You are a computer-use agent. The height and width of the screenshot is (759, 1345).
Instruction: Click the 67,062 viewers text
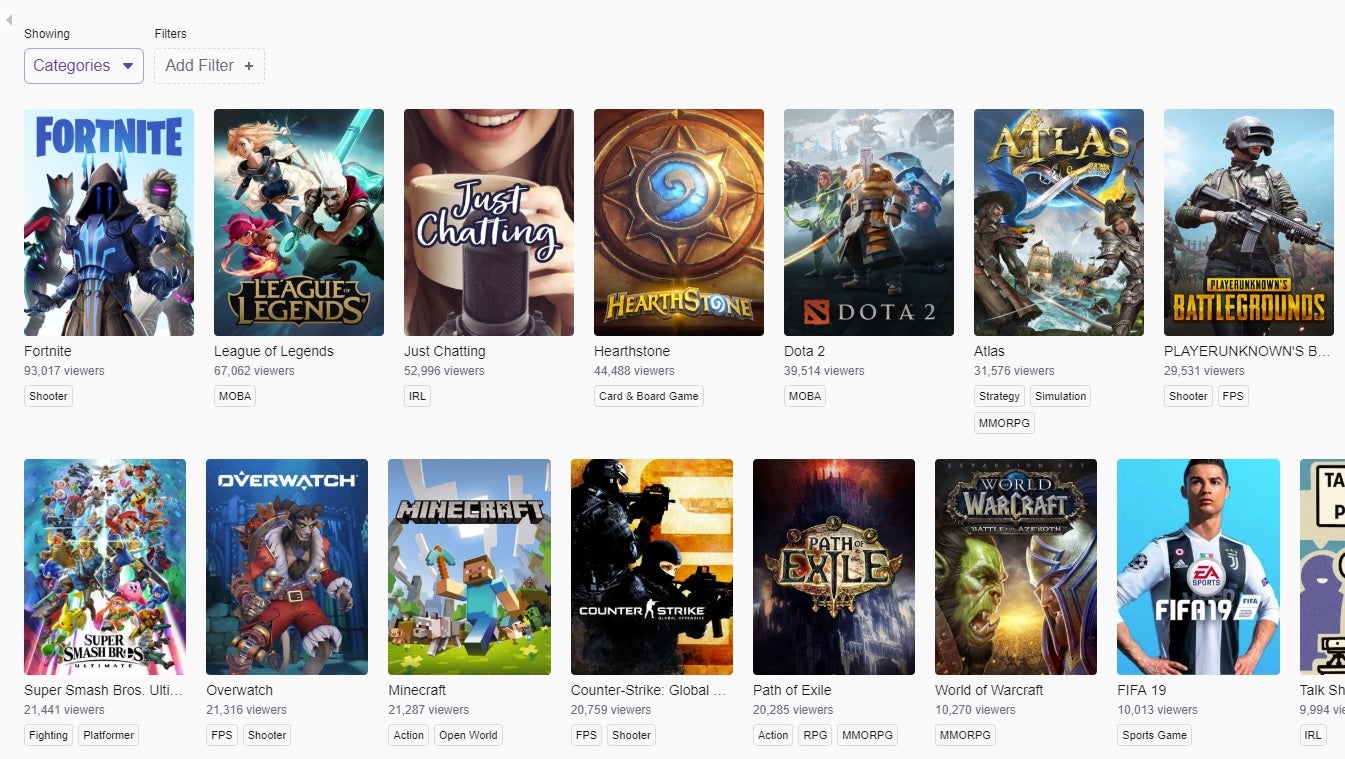click(254, 371)
